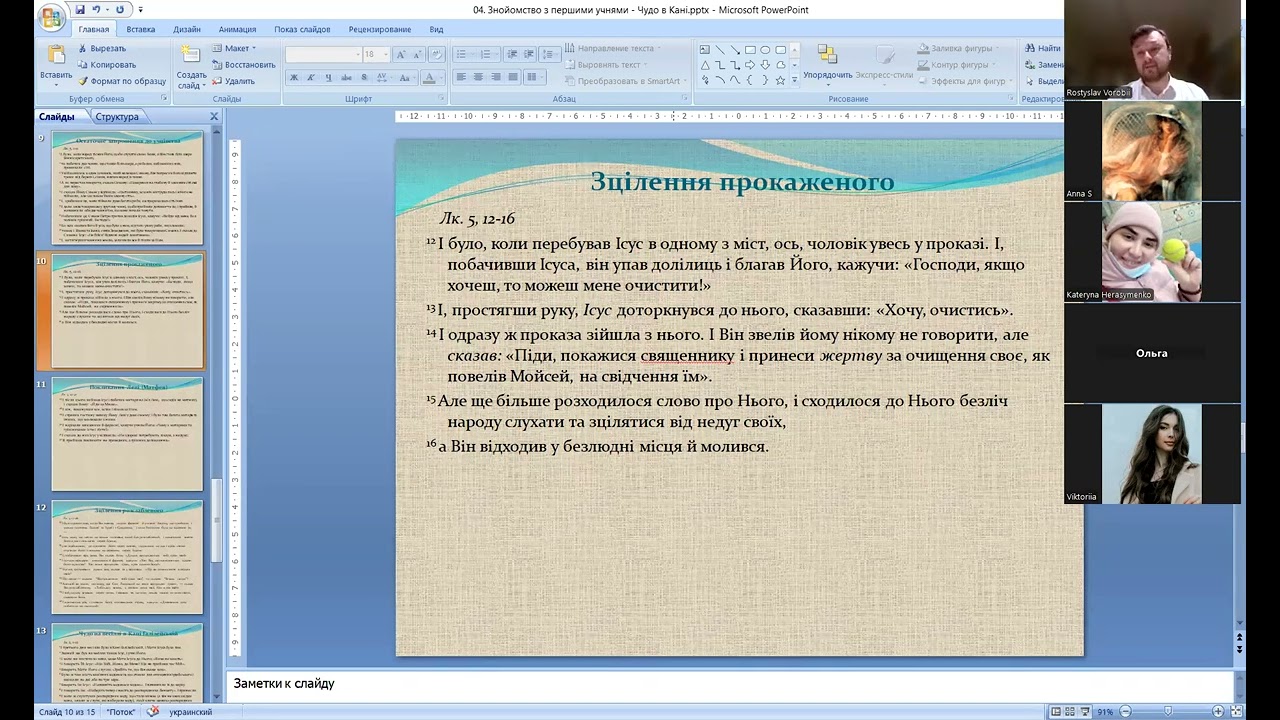Viewport: 1280px width, 720px height.
Task: Toggle strikethrough abc formatting
Action: [x=346, y=77]
